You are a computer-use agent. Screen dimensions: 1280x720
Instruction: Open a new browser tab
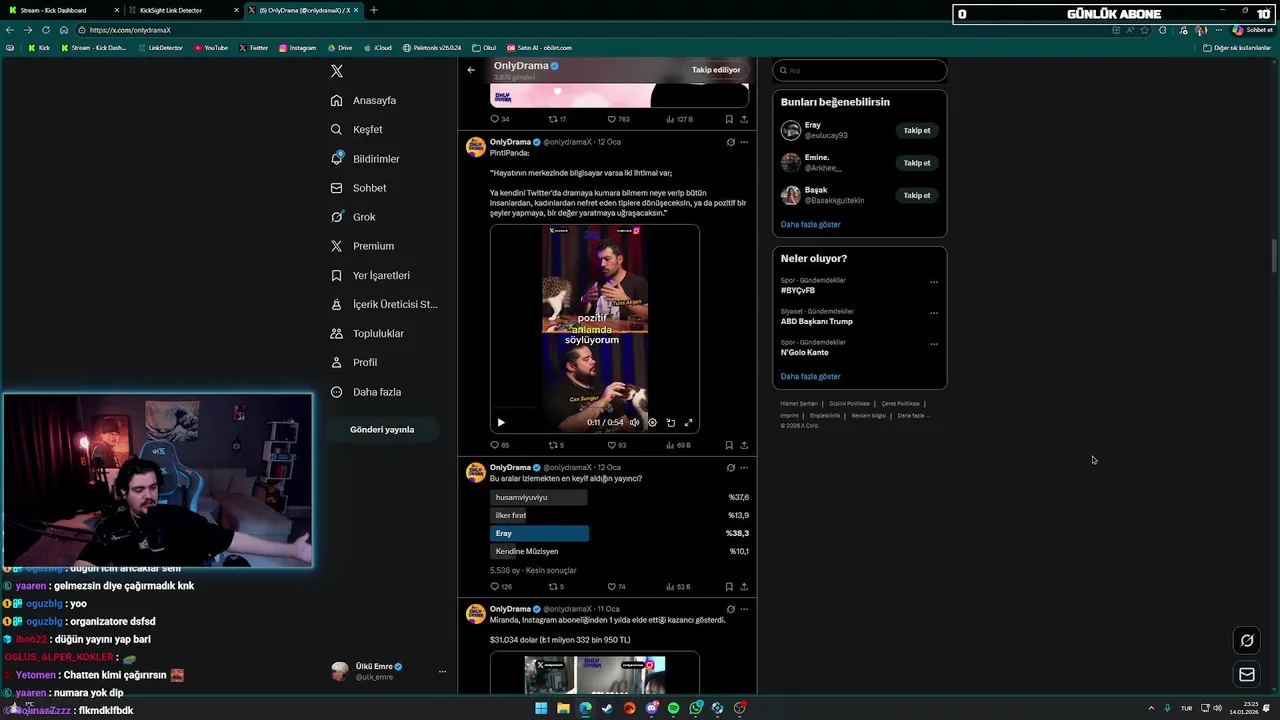point(374,10)
